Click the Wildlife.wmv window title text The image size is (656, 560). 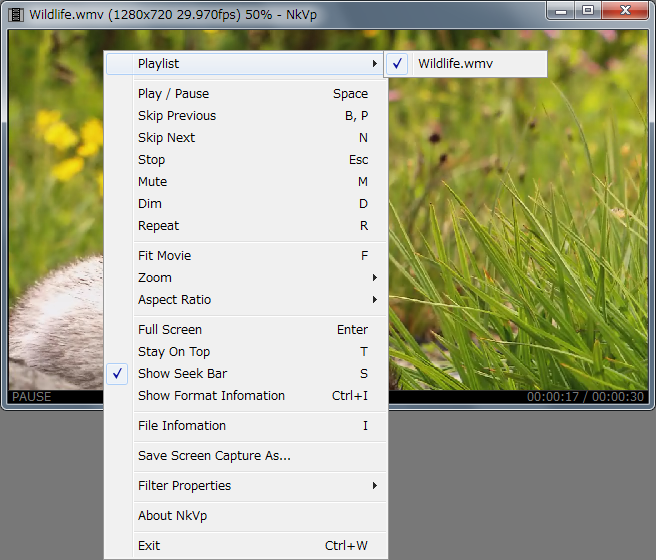pyautogui.click(x=173, y=15)
